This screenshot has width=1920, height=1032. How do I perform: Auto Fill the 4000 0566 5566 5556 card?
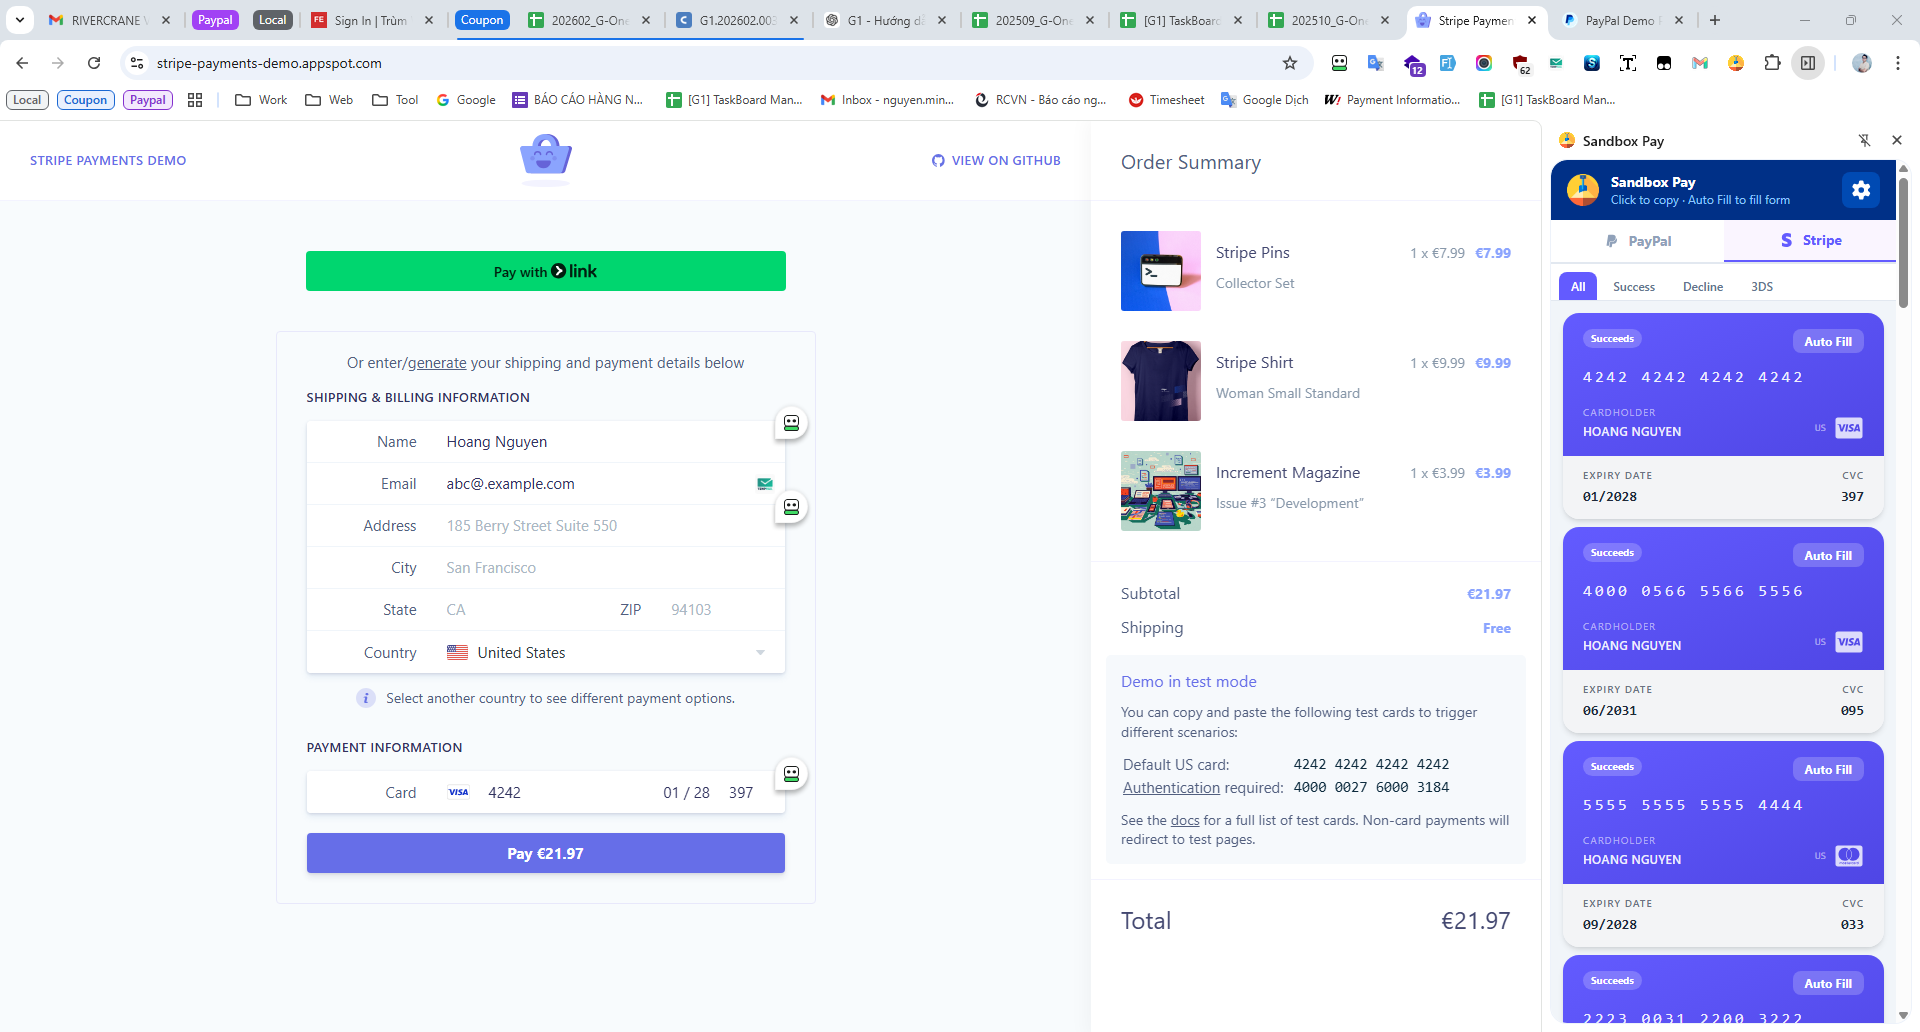click(x=1828, y=556)
